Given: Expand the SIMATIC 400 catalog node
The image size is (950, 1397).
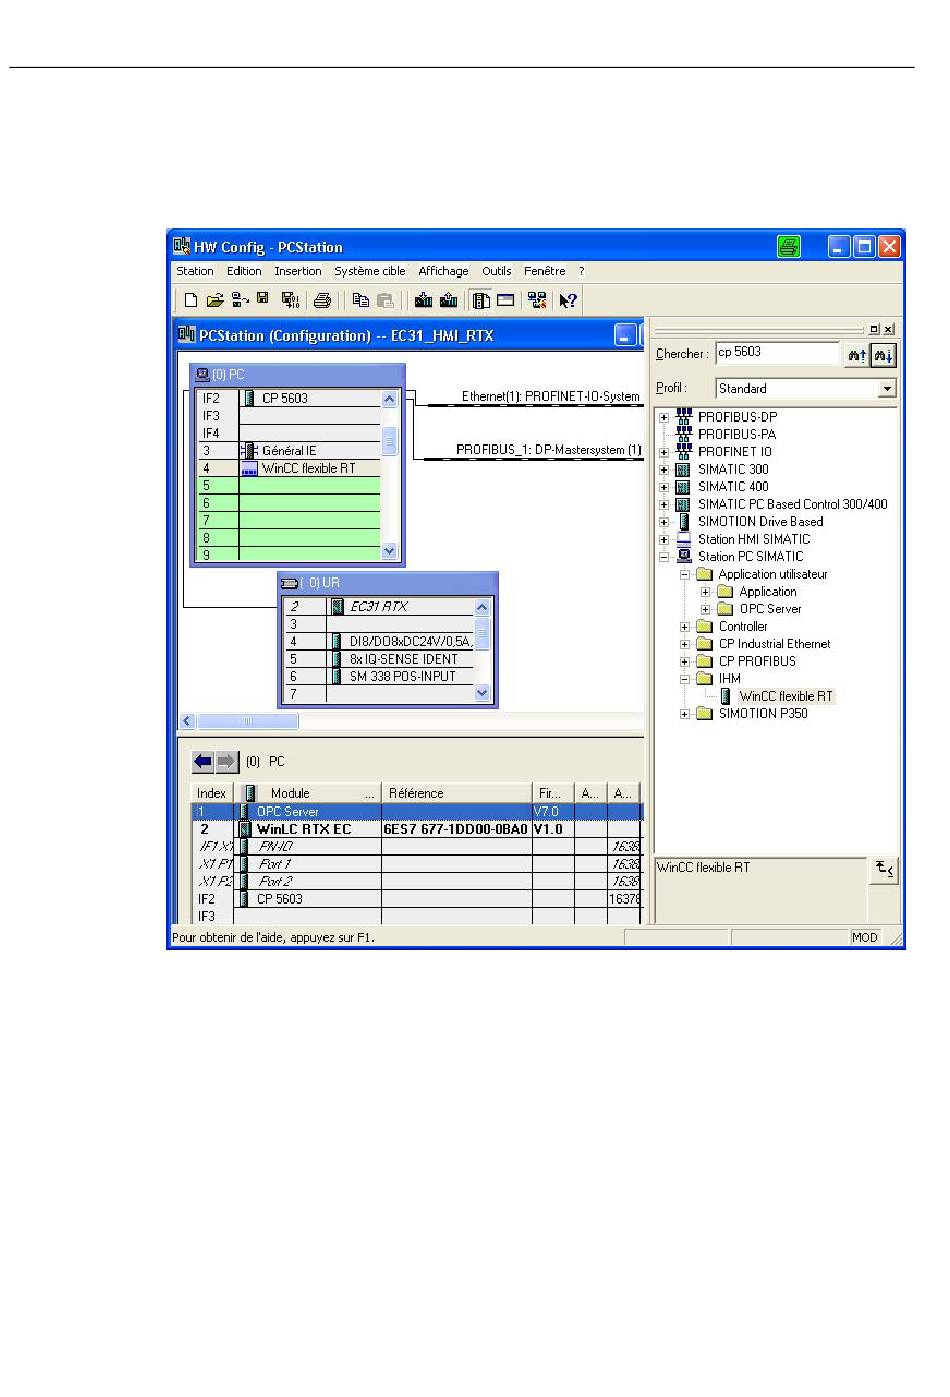Looking at the screenshot, I should (x=664, y=487).
